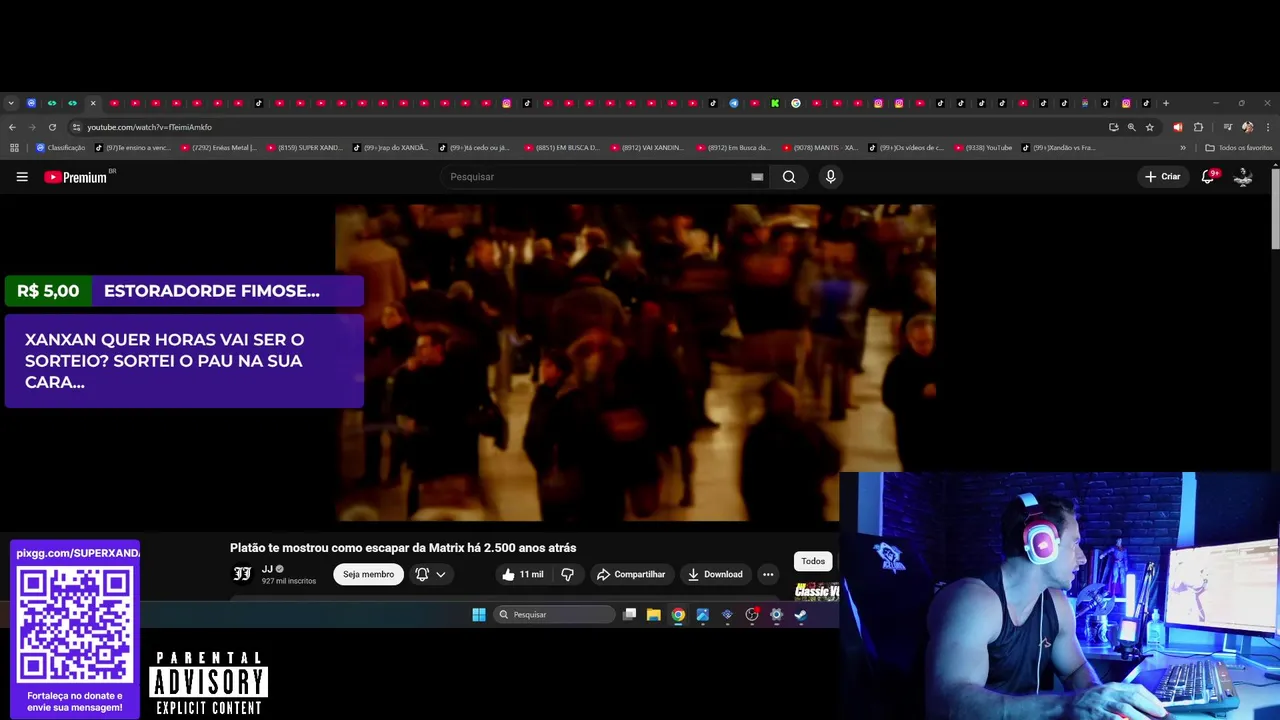Install app icon in address bar

click(x=1113, y=127)
